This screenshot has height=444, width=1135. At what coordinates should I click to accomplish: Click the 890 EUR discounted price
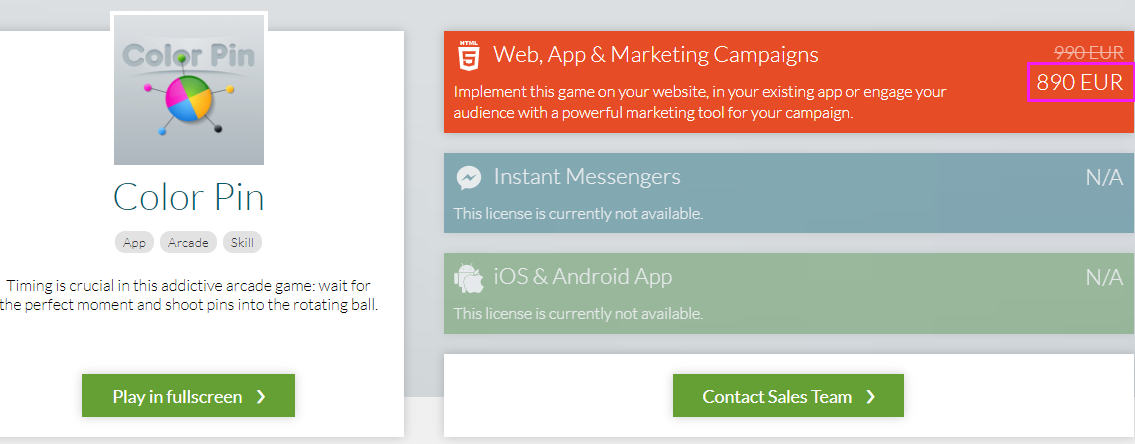coord(1079,82)
